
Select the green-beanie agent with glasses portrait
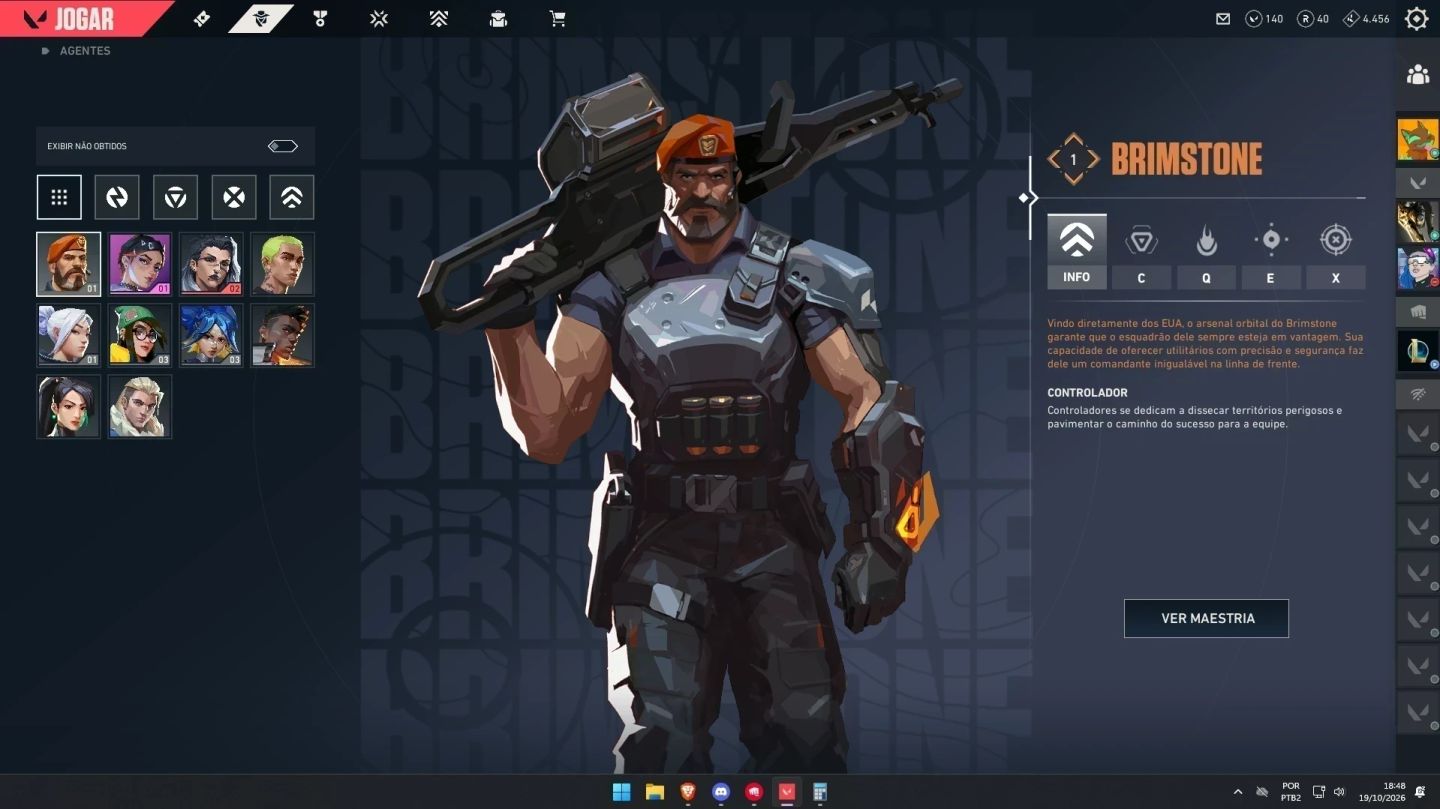[x=140, y=335]
